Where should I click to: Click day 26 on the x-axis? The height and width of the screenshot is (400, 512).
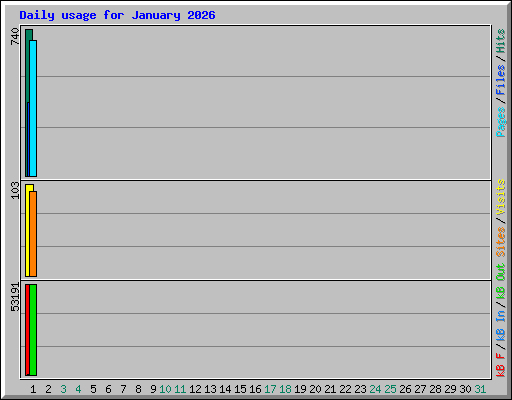tap(405, 389)
